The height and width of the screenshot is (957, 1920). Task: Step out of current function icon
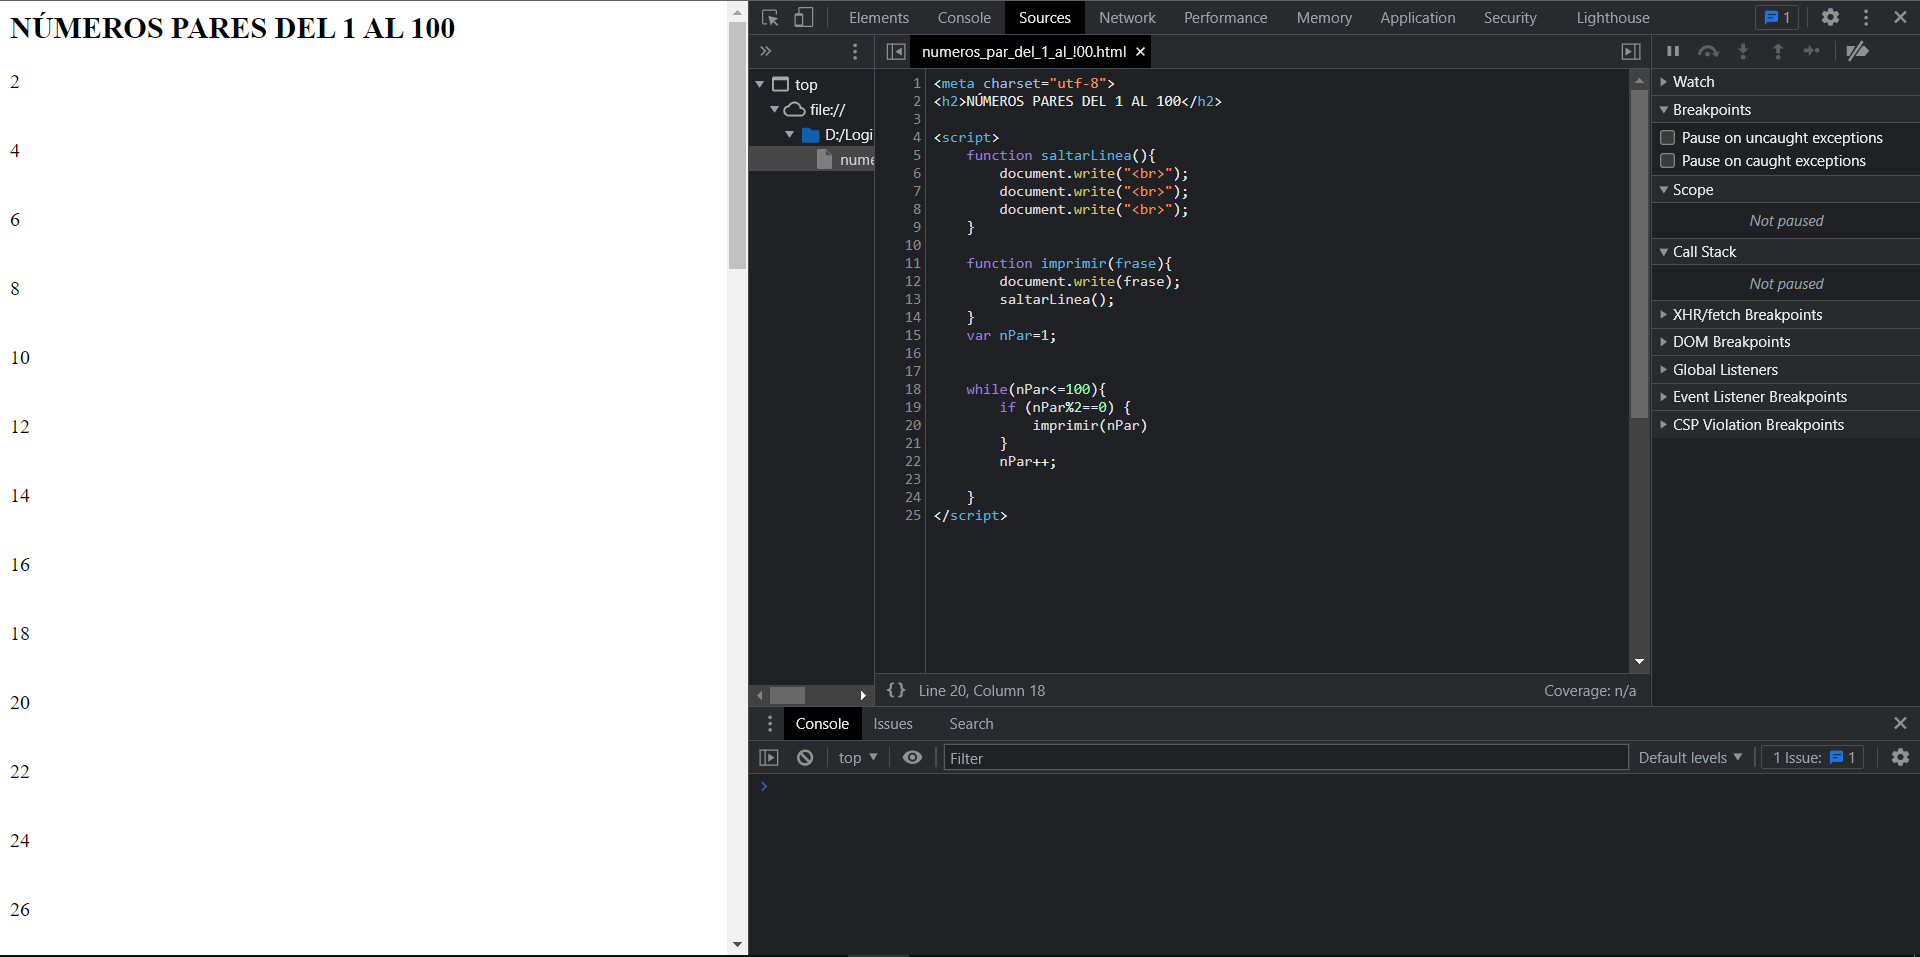[1778, 51]
